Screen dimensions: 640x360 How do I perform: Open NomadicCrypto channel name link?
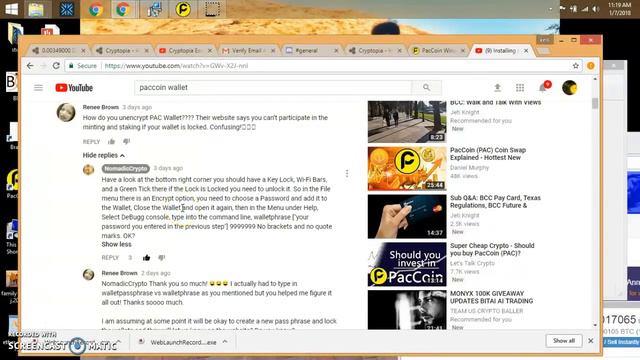click(x=125, y=168)
